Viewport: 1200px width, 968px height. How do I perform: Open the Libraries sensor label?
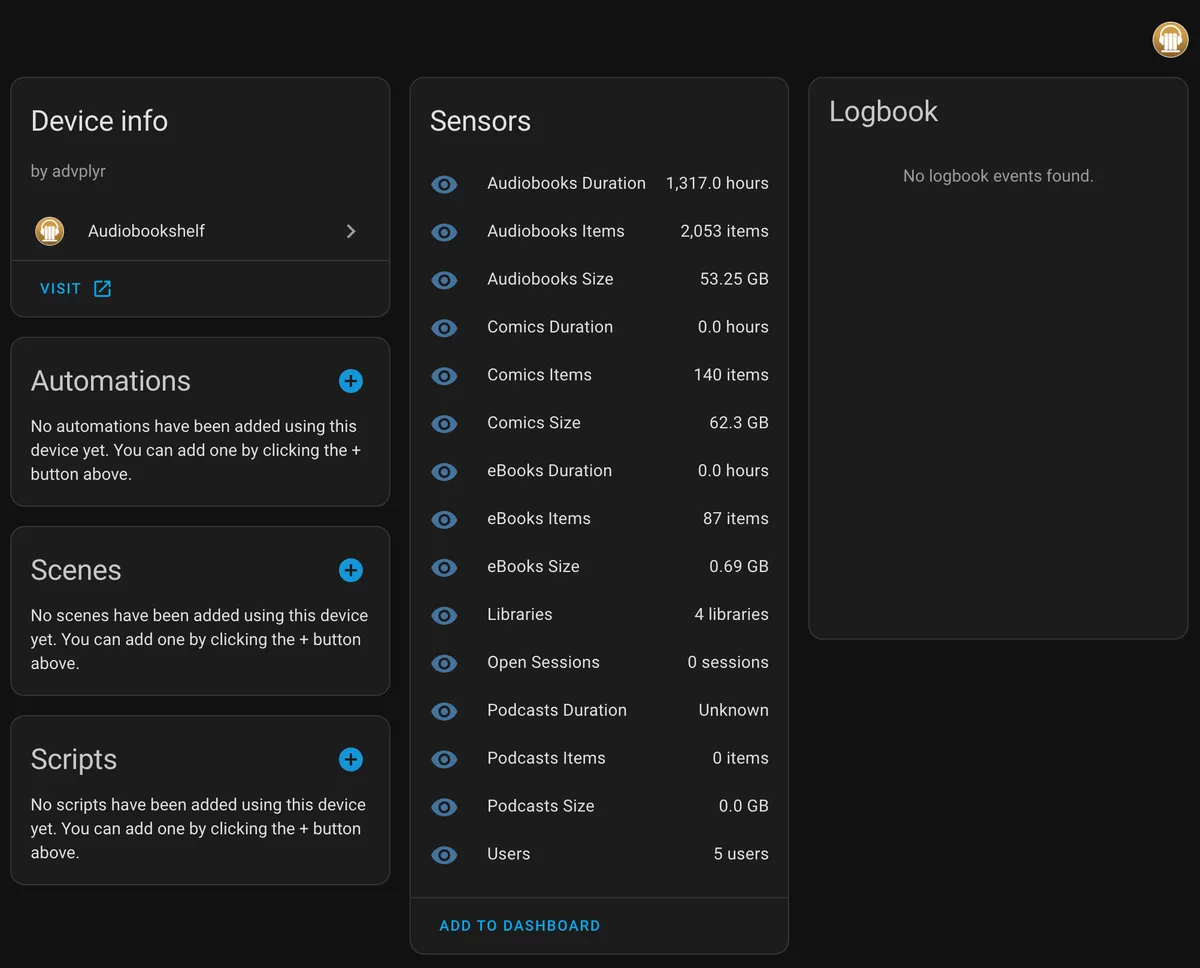[520, 615]
